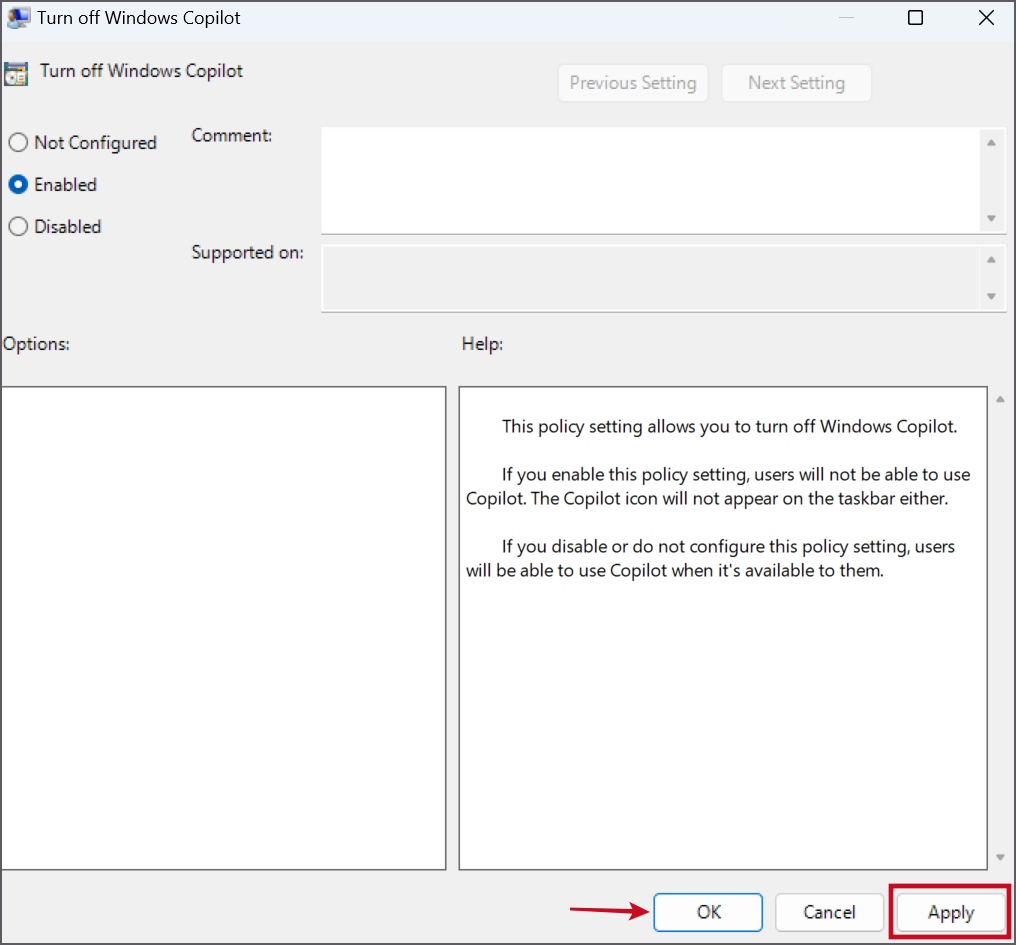1016x945 pixels.
Task: Click the Comment box scroll up arrow
Action: (991, 143)
